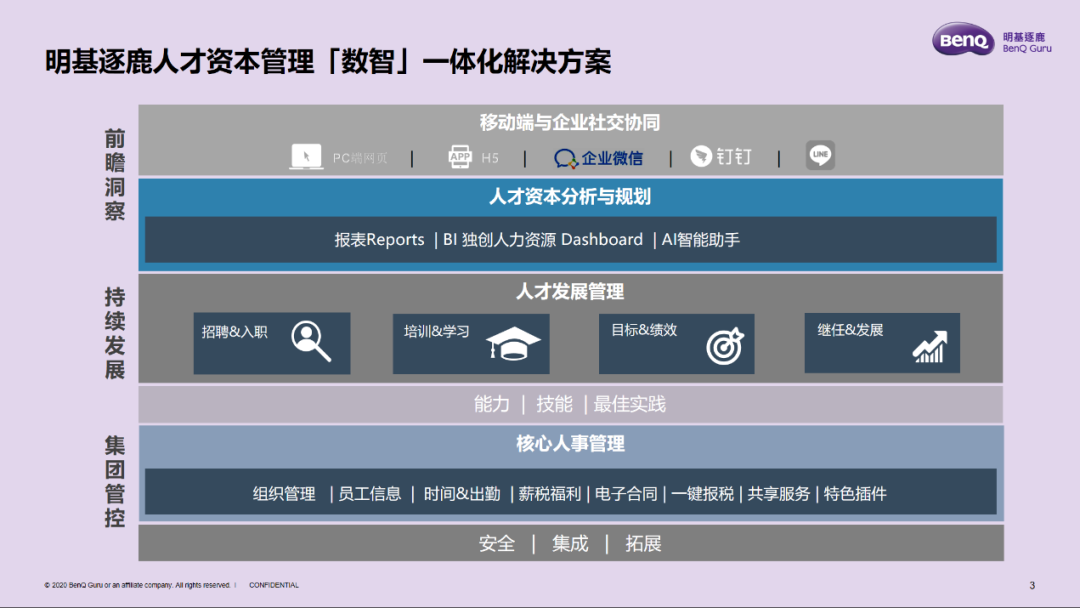Image resolution: width=1080 pixels, height=608 pixels.
Task: Click 电子合同 module text
Action: tap(626, 494)
